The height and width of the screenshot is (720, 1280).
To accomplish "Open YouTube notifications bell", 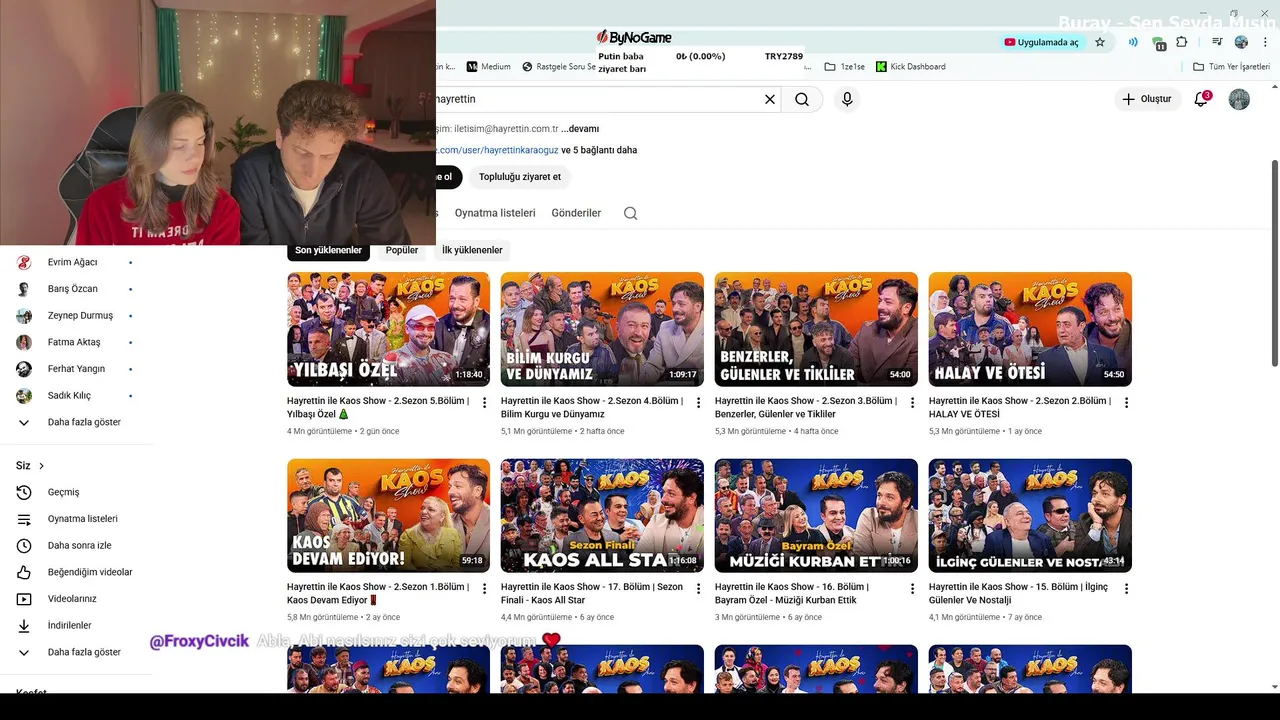I will click(x=1202, y=99).
